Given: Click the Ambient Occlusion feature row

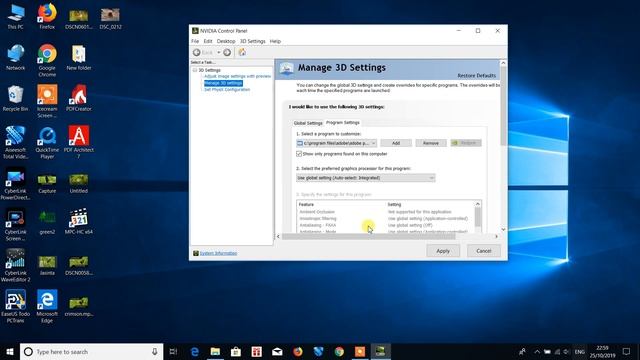Looking at the screenshot, I should click(x=386, y=212).
